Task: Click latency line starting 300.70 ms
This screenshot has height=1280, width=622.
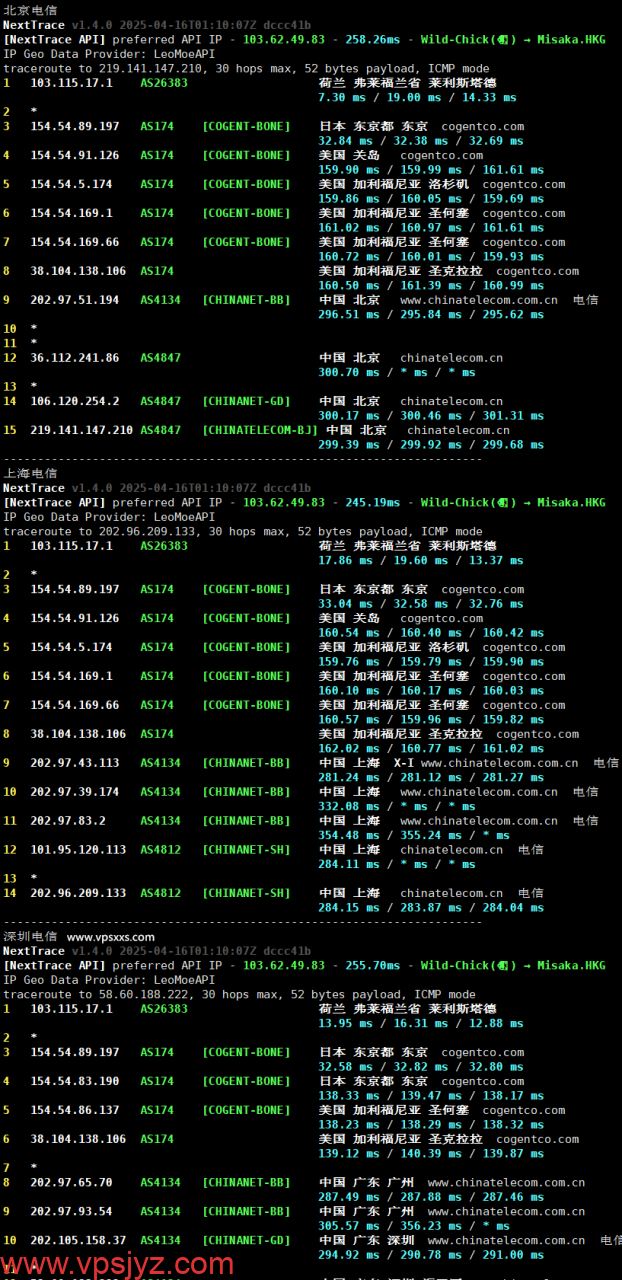Action: [397, 372]
